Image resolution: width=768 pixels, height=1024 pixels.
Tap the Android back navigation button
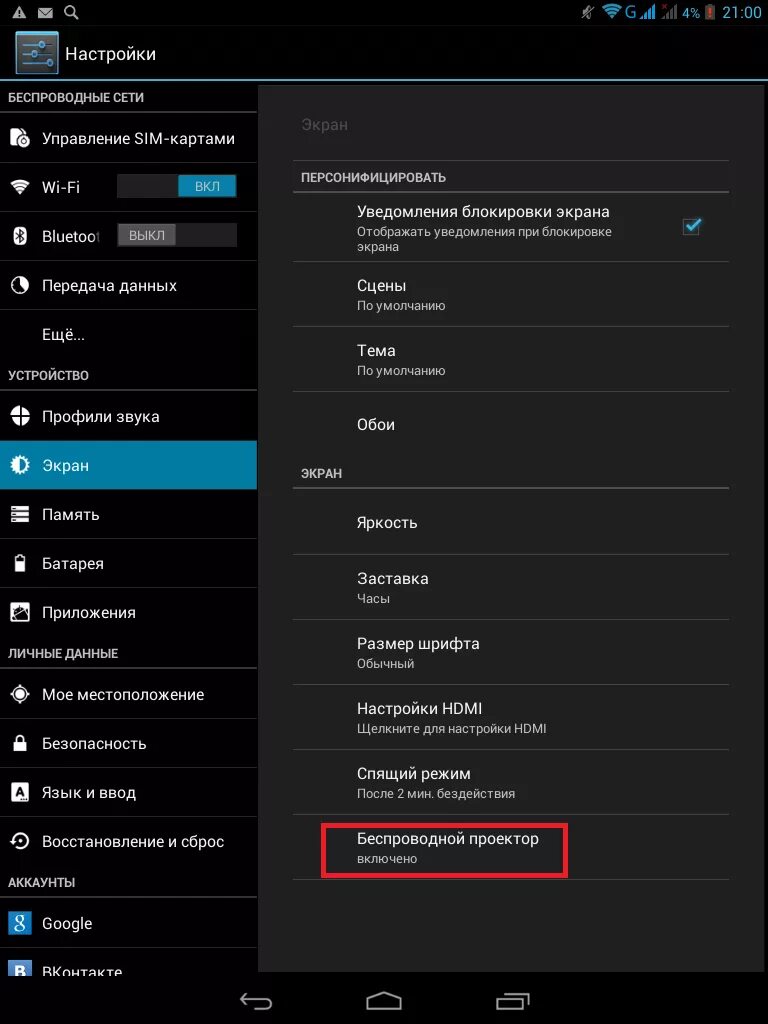[255, 1000]
